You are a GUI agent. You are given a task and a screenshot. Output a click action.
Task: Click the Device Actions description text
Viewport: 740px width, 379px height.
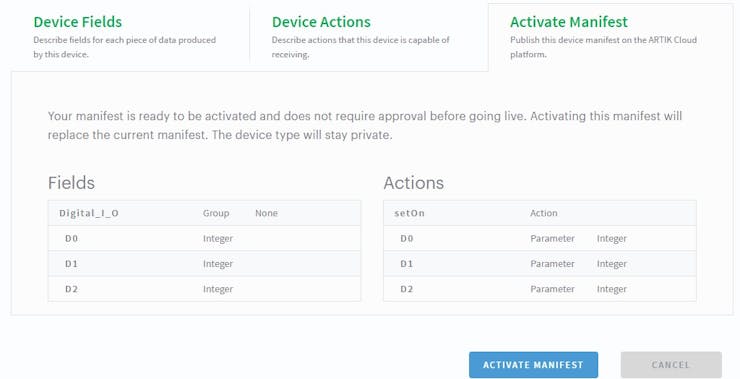(361, 47)
